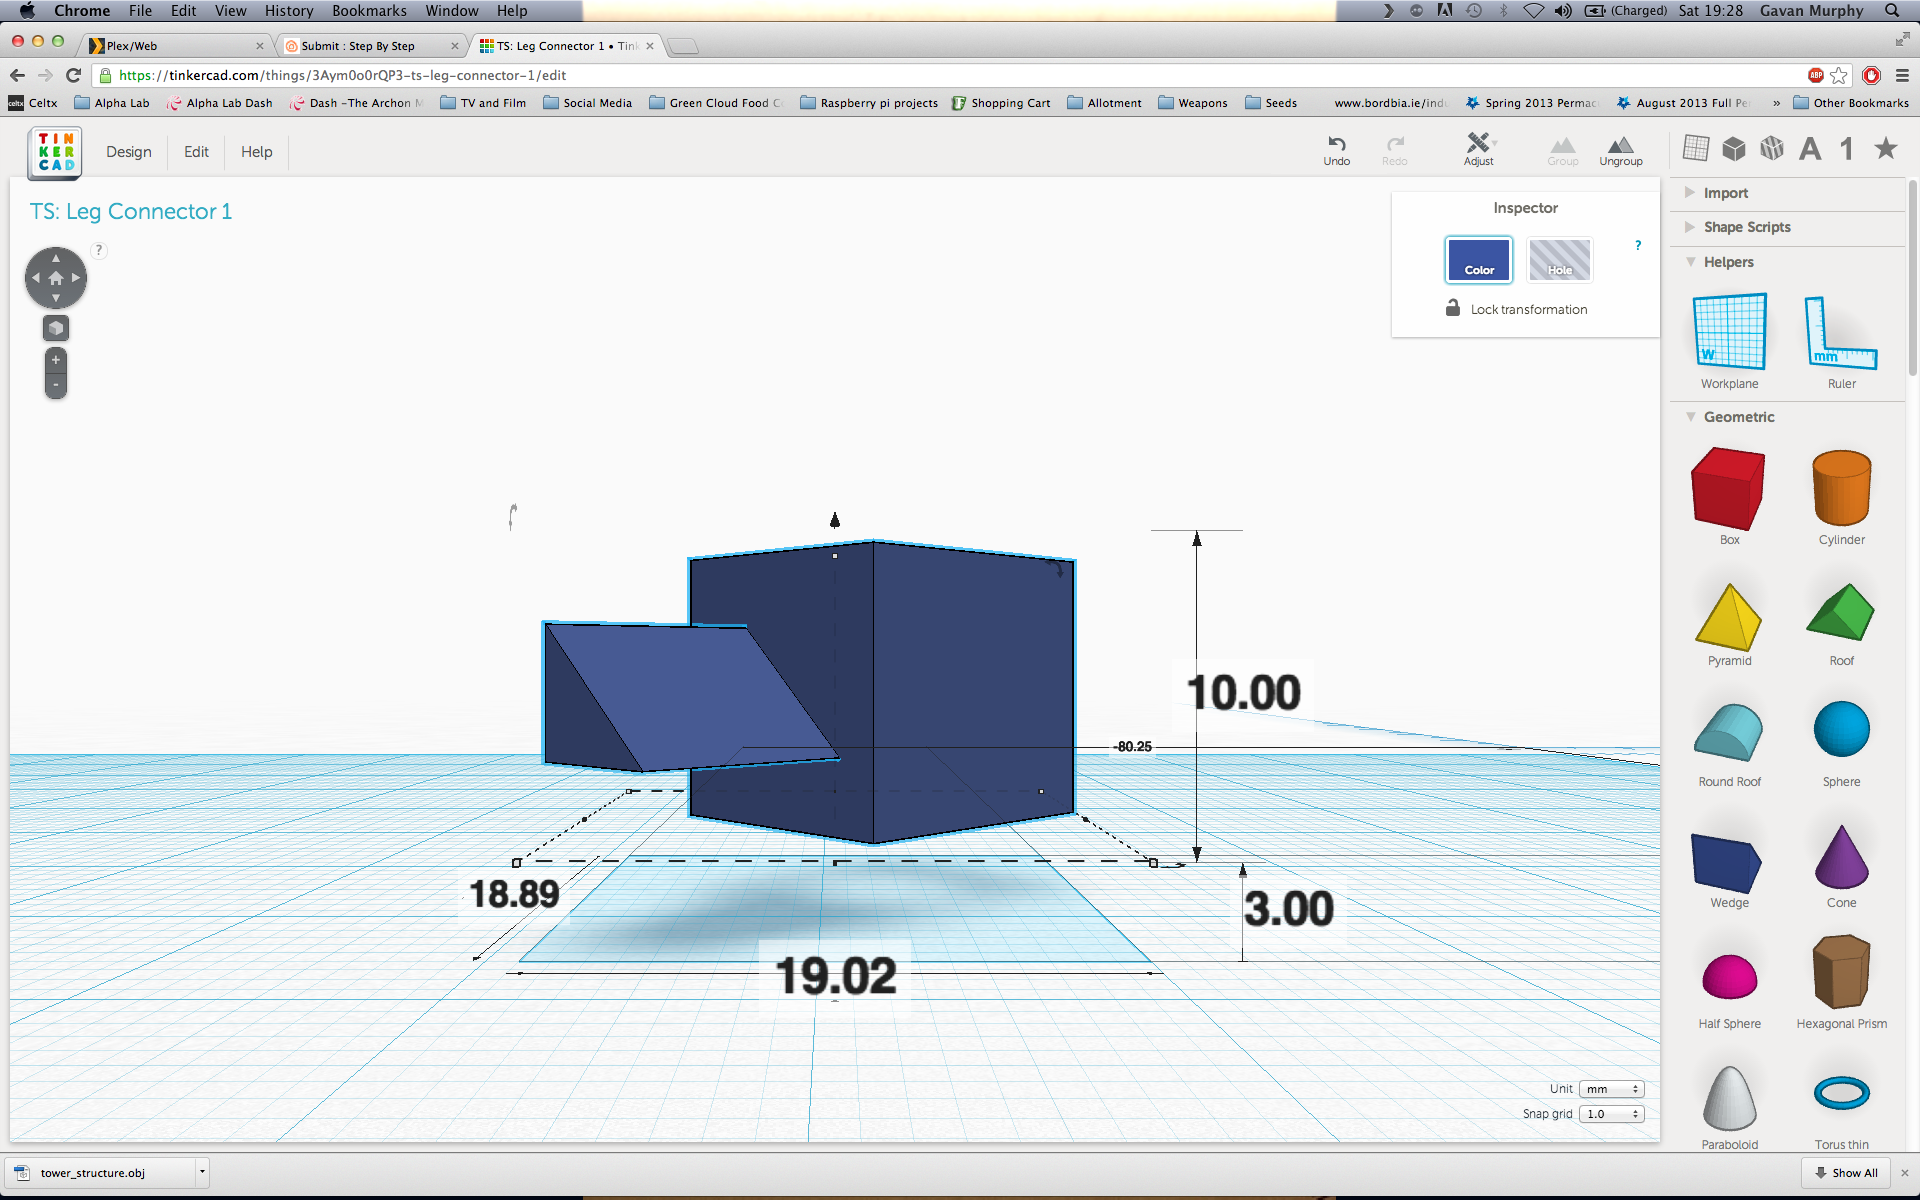Open the macOS History menu
Screen dimensions: 1920x1200
pos(289,11)
